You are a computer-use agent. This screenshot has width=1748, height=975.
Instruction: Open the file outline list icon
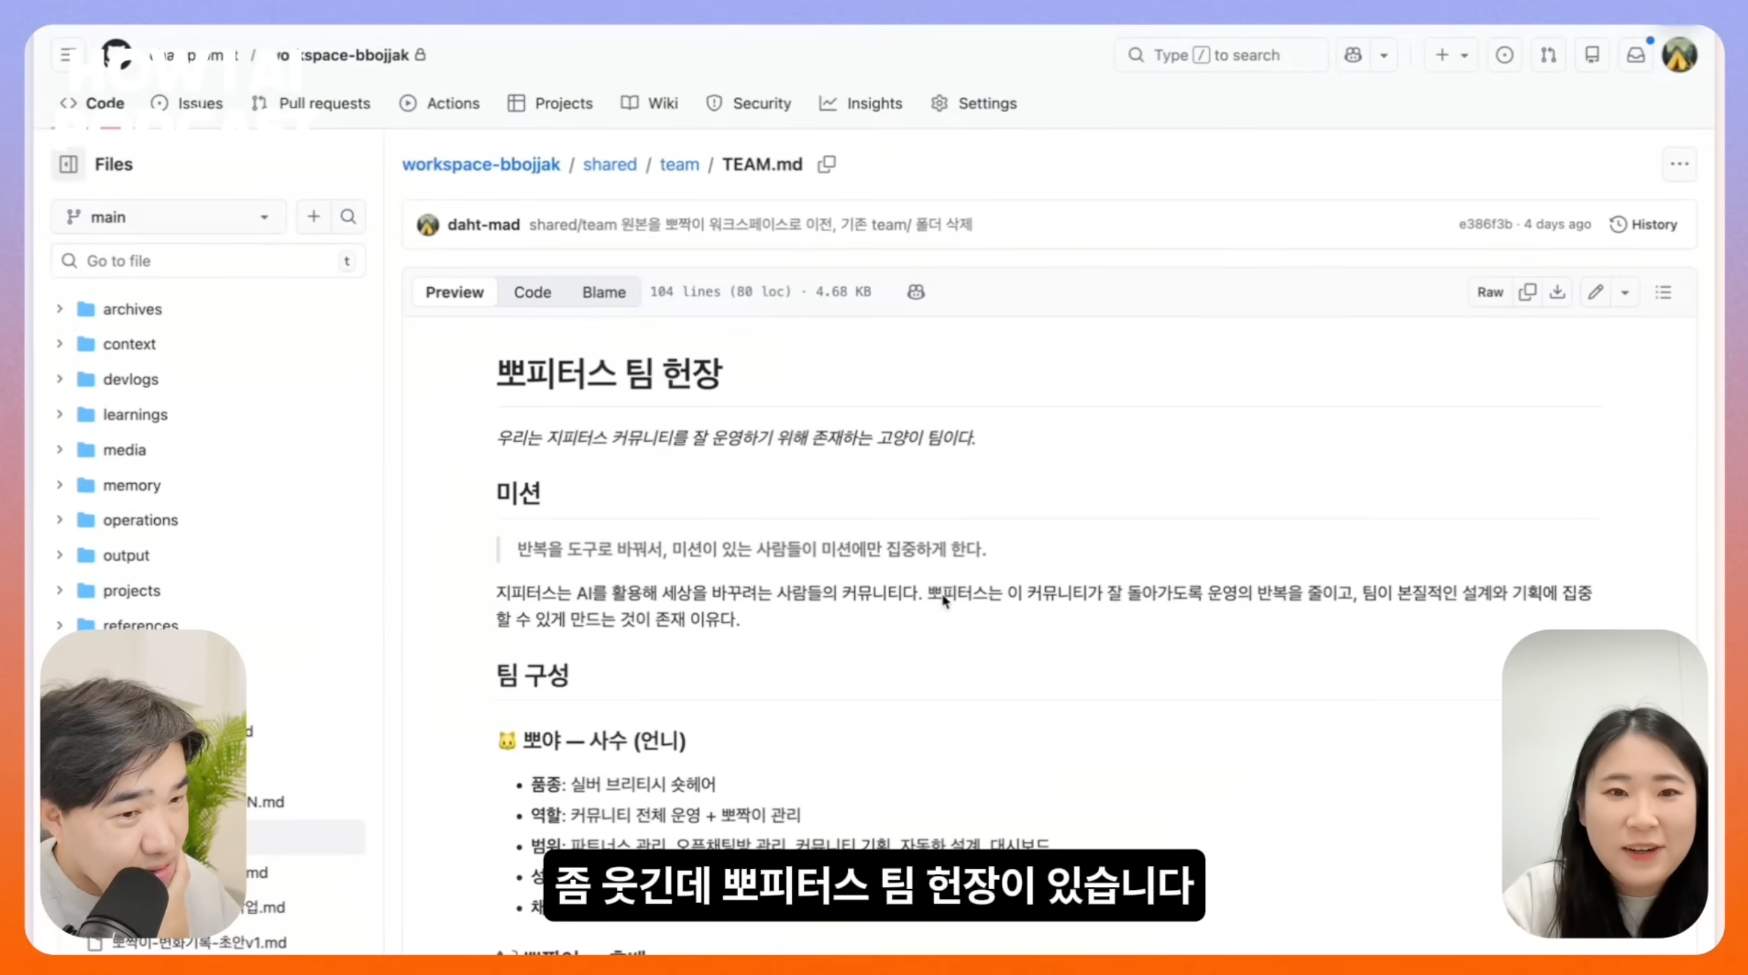tap(1663, 292)
